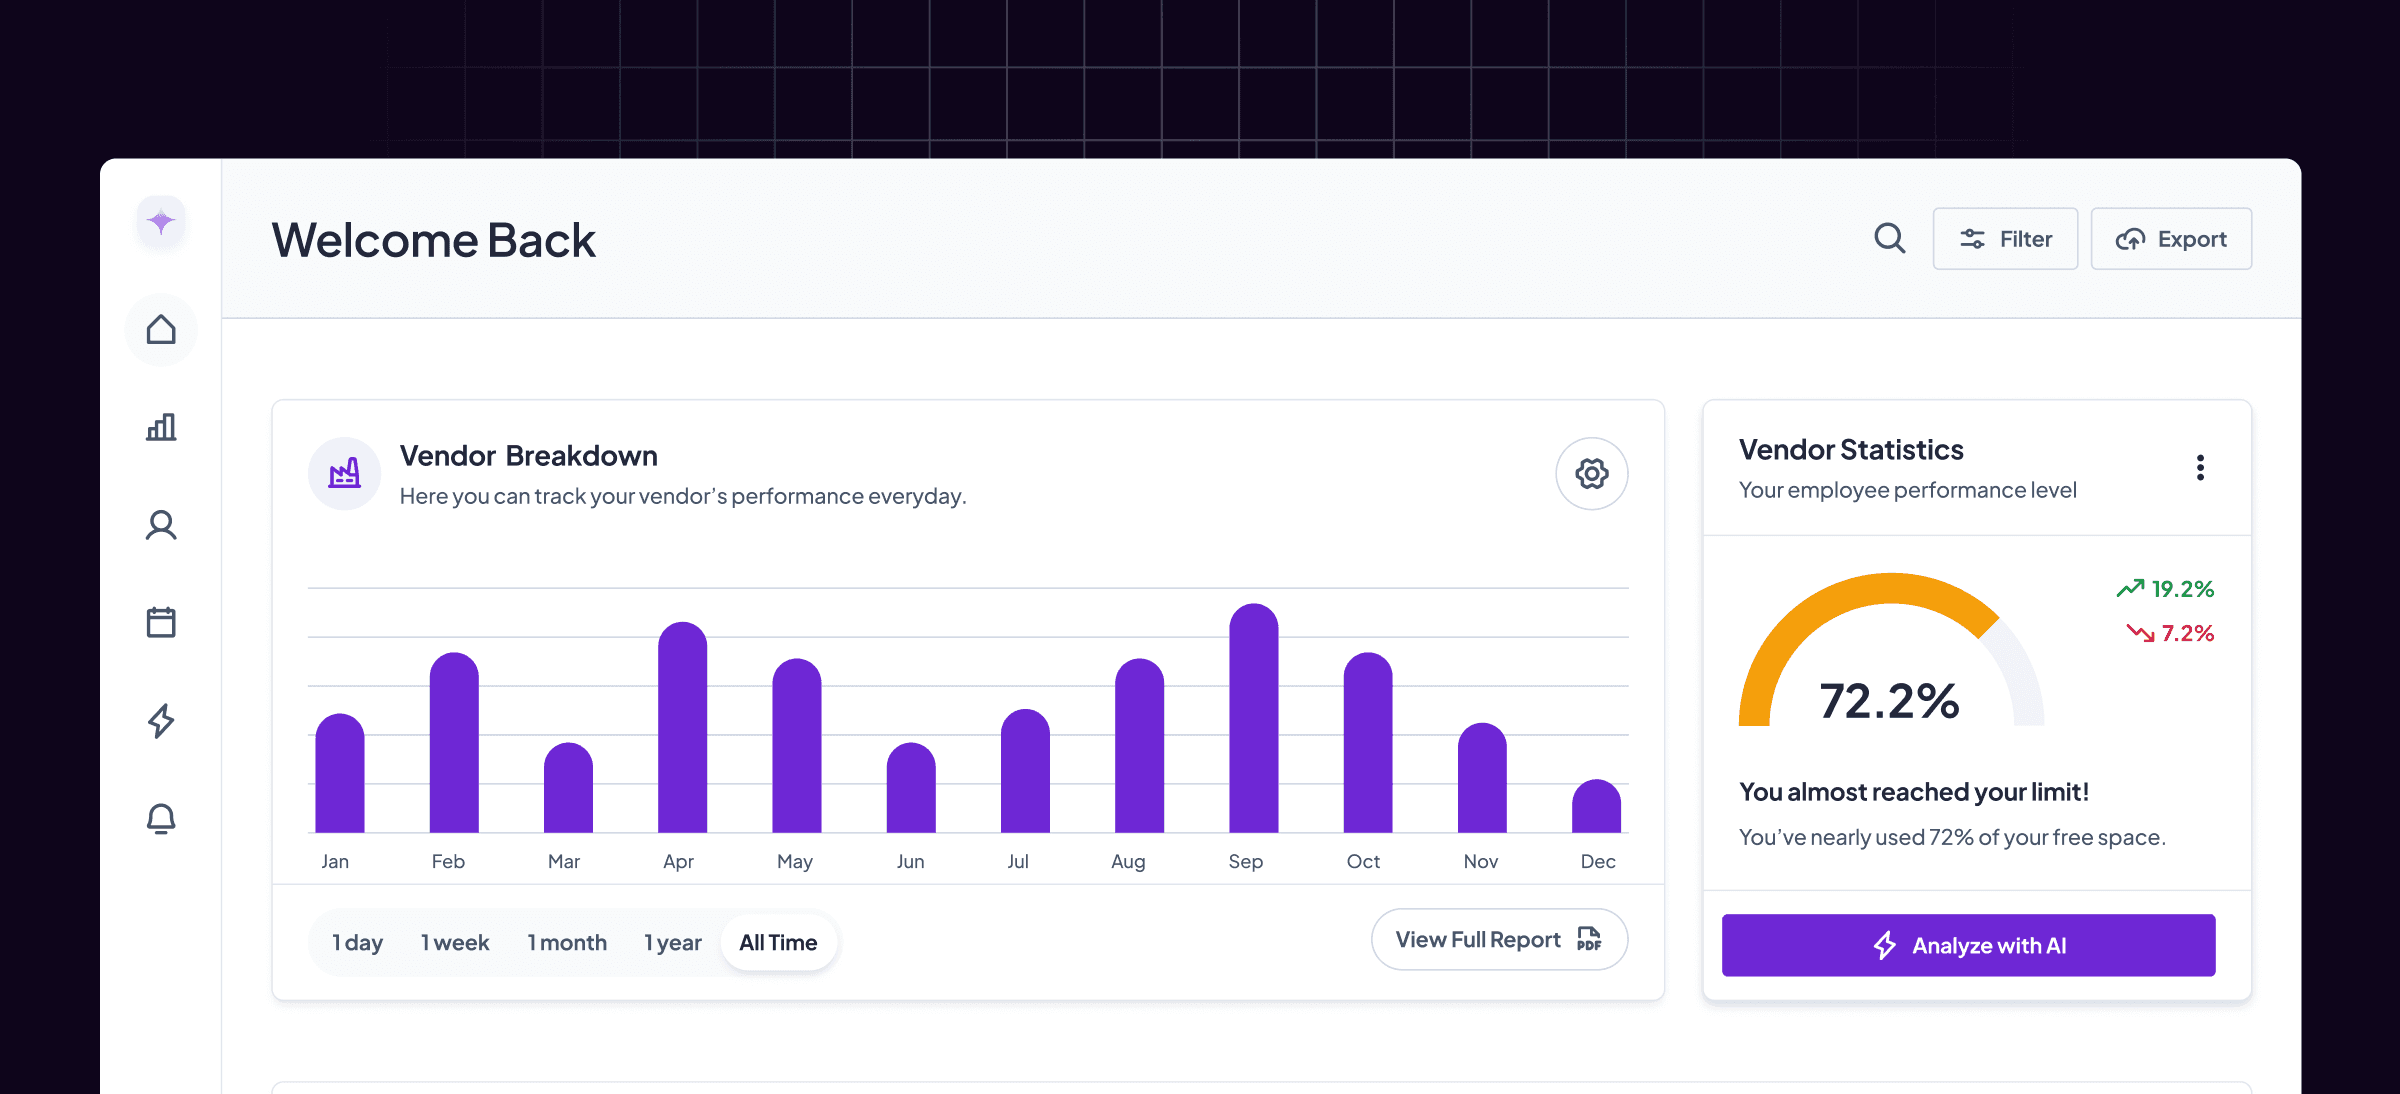Go to the user profile sidebar icon
Viewport: 2400px width, 1094px height.
click(x=161, y=525)
